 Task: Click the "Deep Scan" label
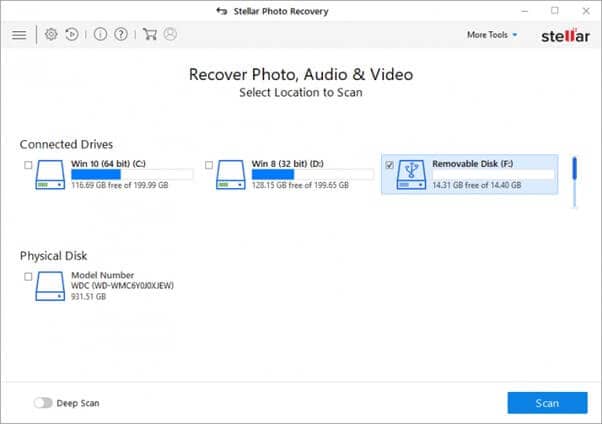click(x=78, y=403)
